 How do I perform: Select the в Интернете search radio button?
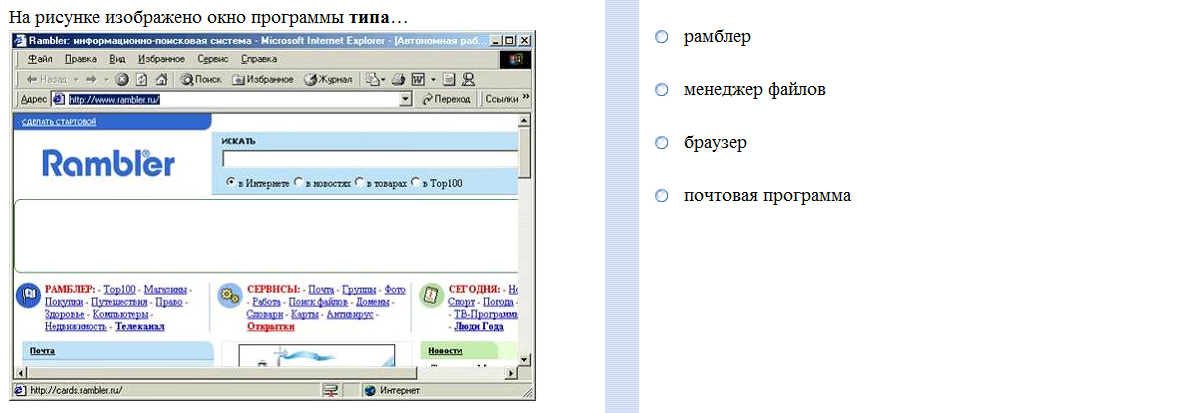(x=231, y=182)
